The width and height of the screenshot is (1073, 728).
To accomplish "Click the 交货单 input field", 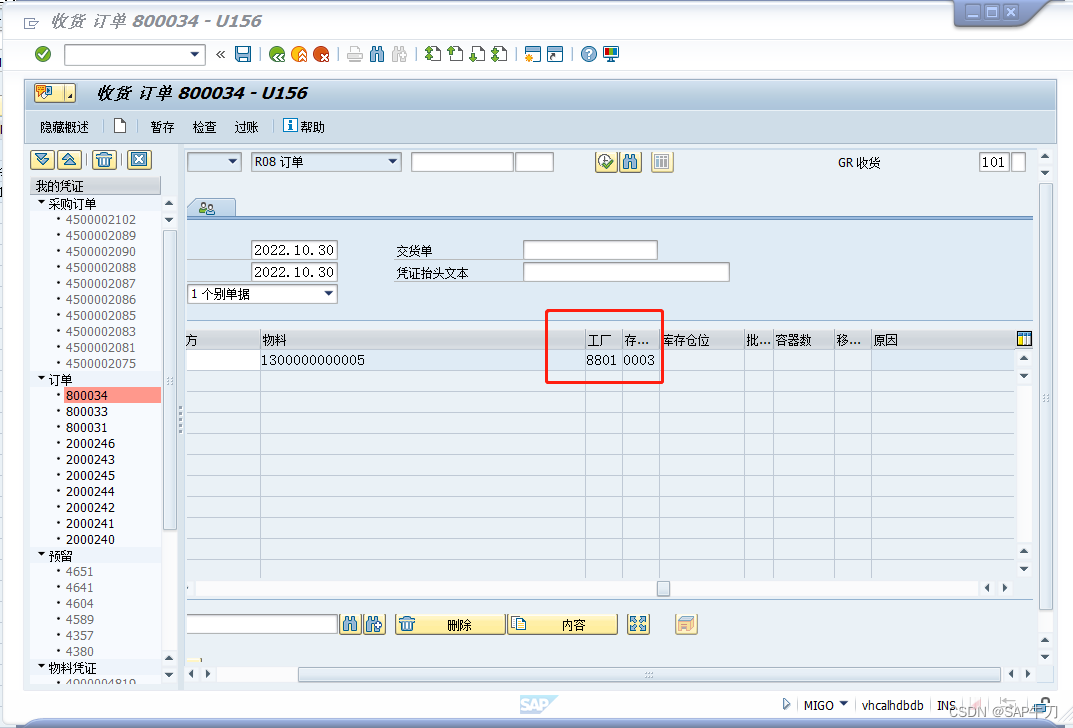I will [x=590, y=250].
